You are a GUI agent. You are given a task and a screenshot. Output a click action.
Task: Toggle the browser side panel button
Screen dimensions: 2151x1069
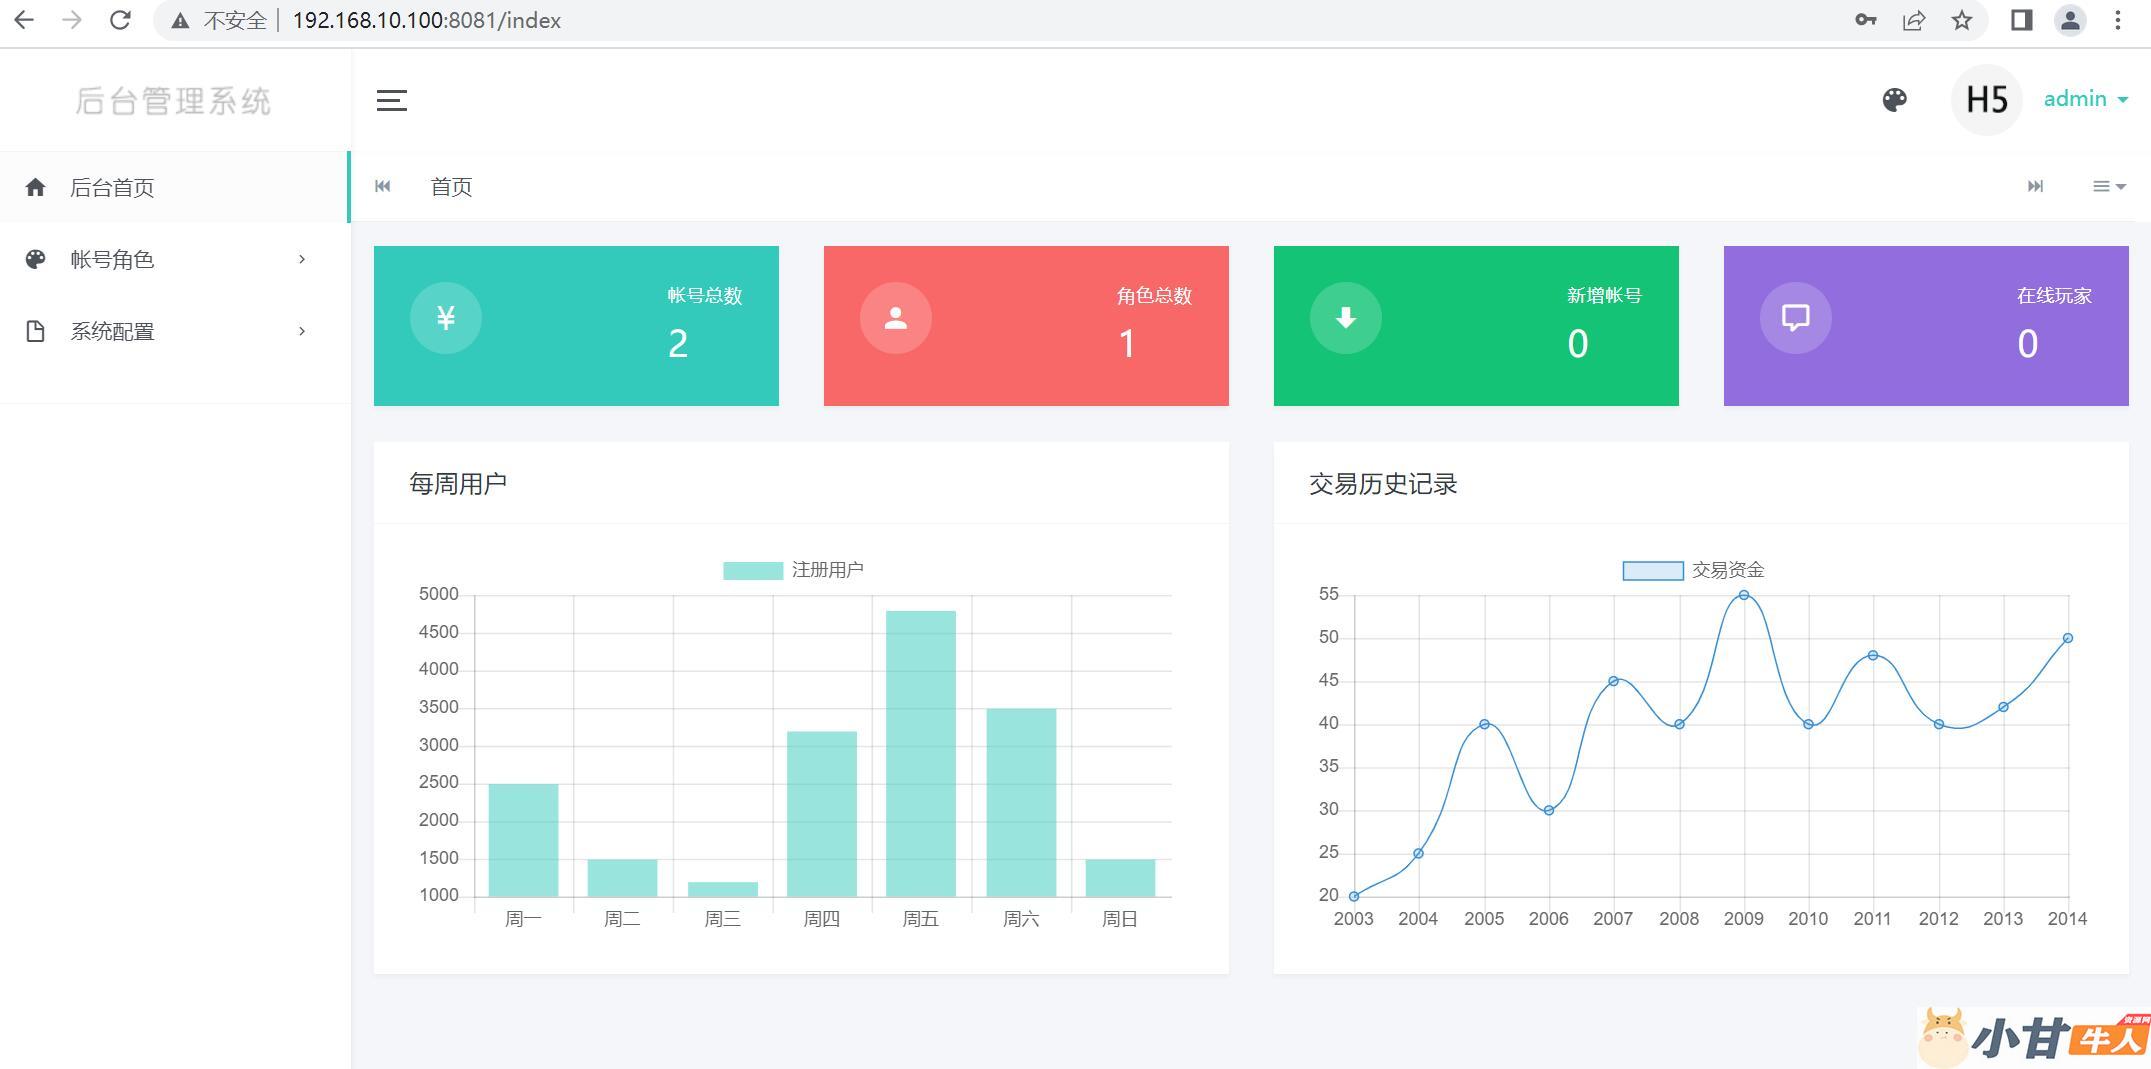coord(2021,21)
